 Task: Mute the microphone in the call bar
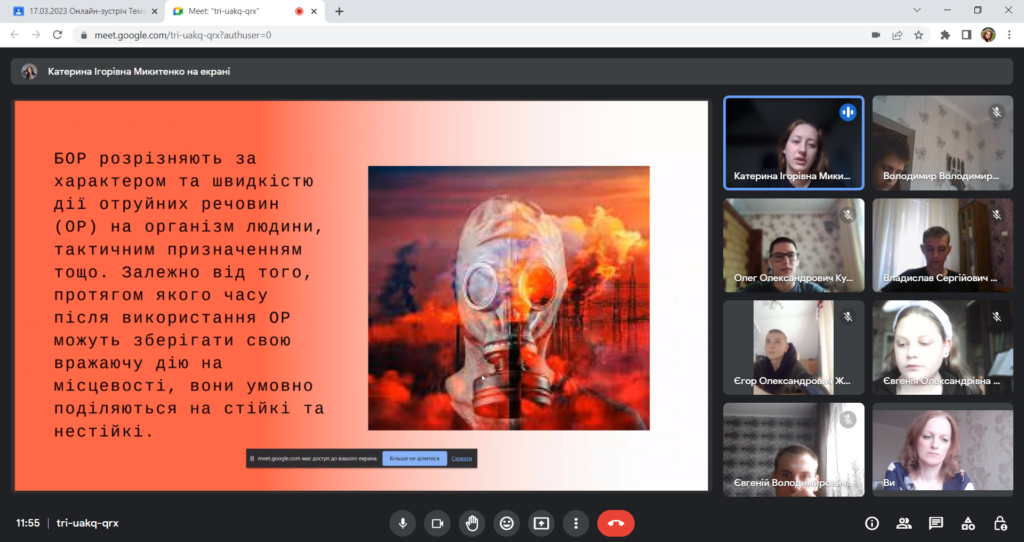click(403, 523)
